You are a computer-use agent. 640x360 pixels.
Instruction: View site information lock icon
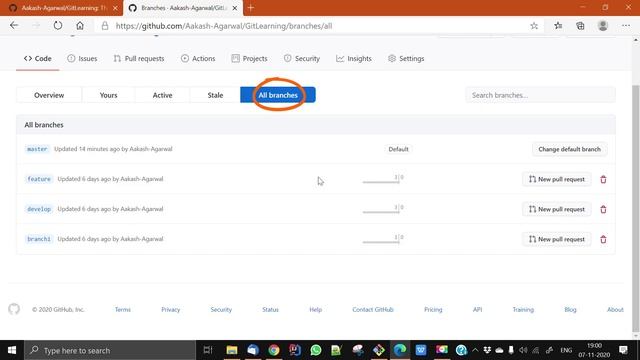coord(105,26)
